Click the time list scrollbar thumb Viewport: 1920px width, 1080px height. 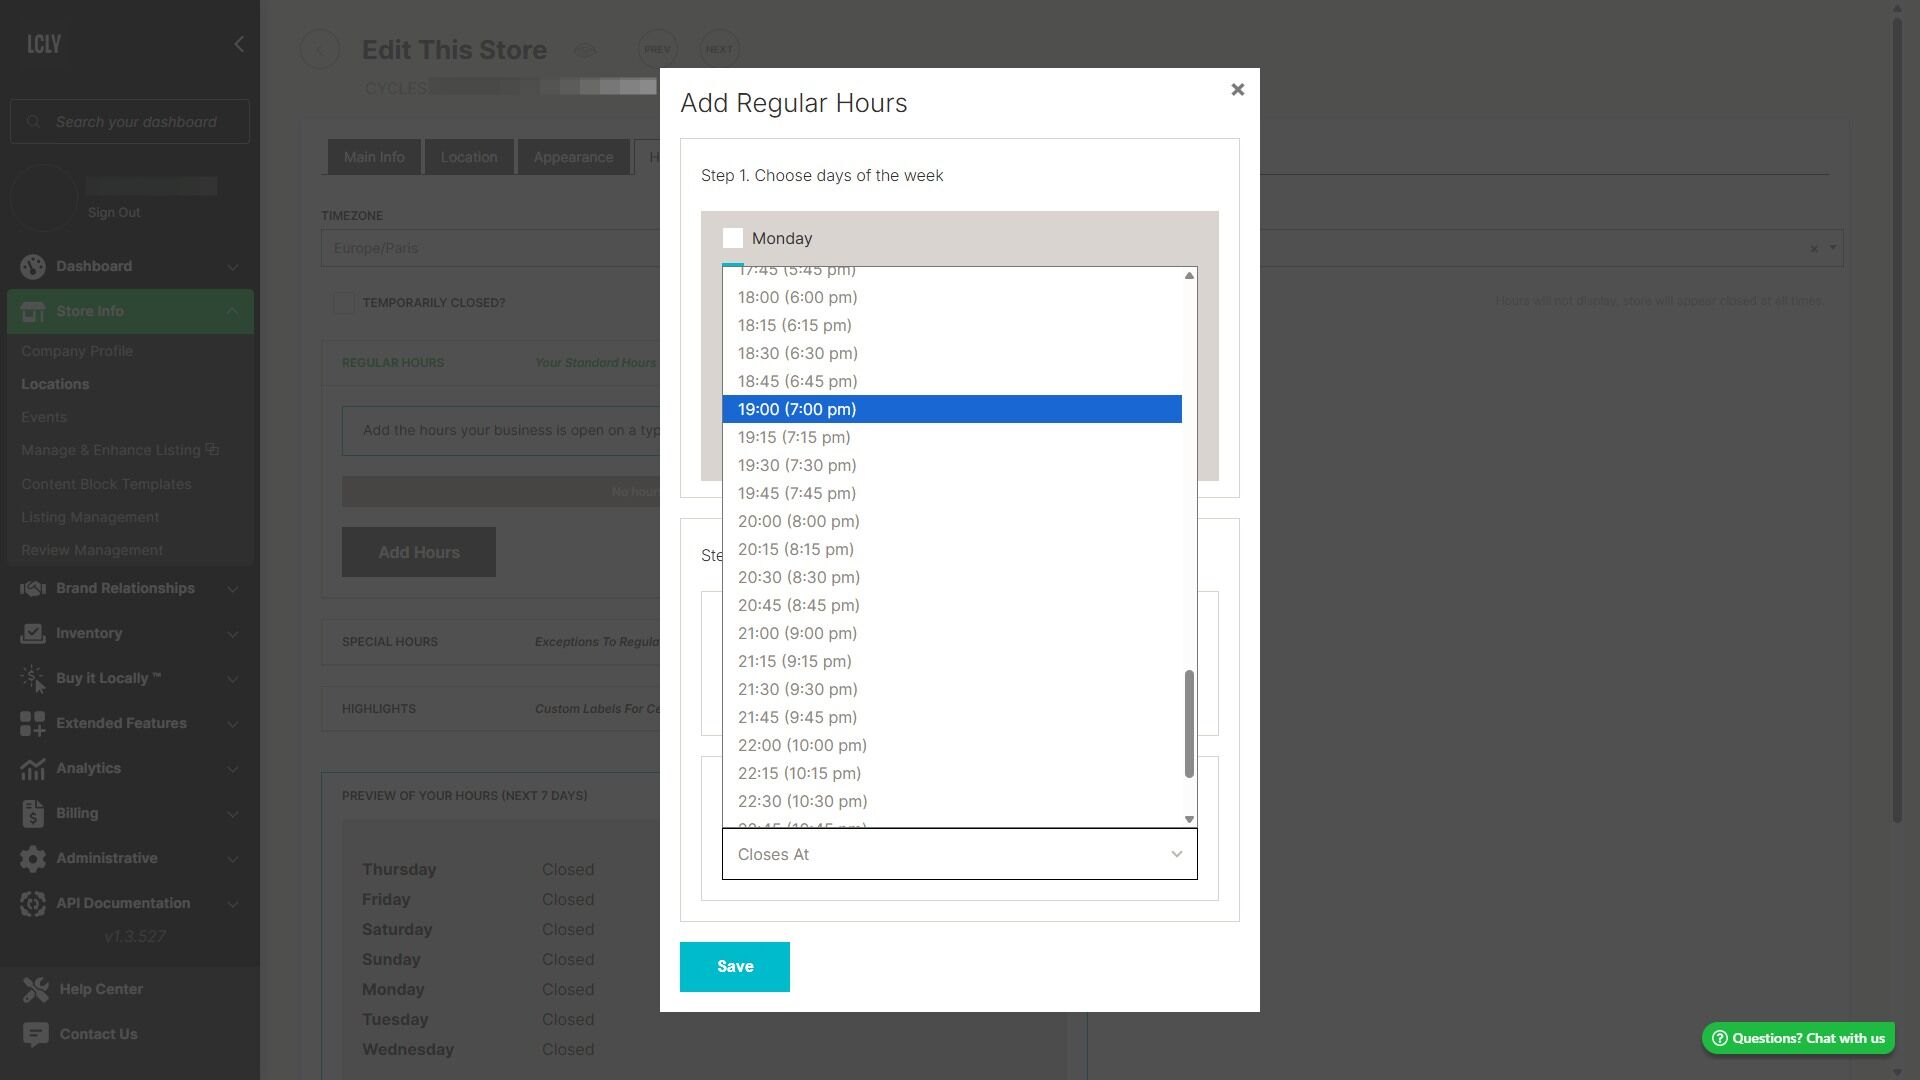[1189, 724]
